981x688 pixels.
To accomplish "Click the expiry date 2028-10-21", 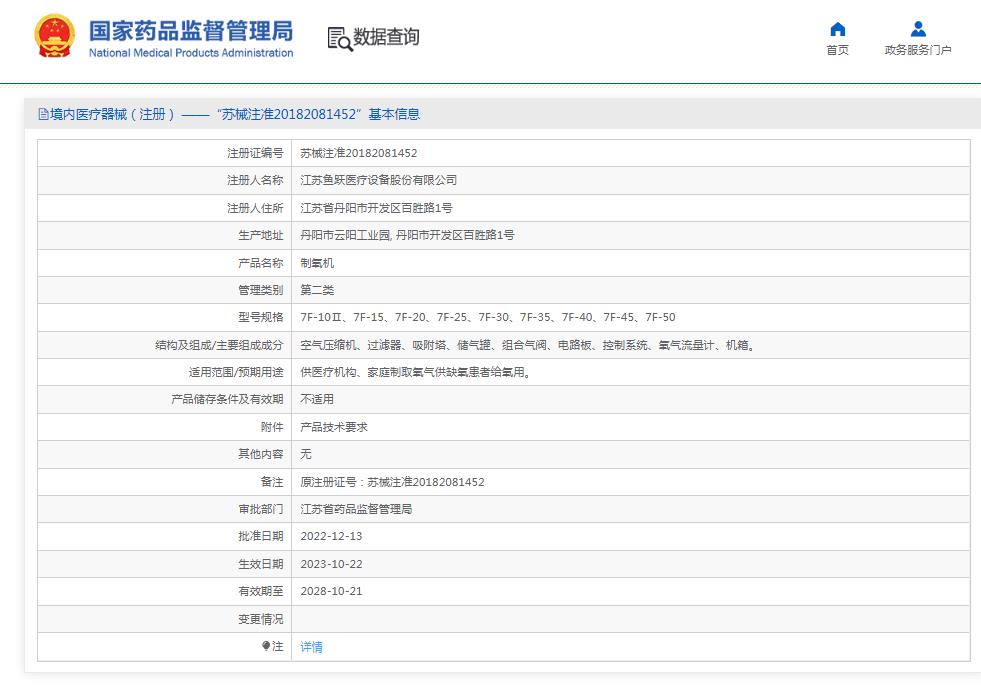I will pos(331,591).
